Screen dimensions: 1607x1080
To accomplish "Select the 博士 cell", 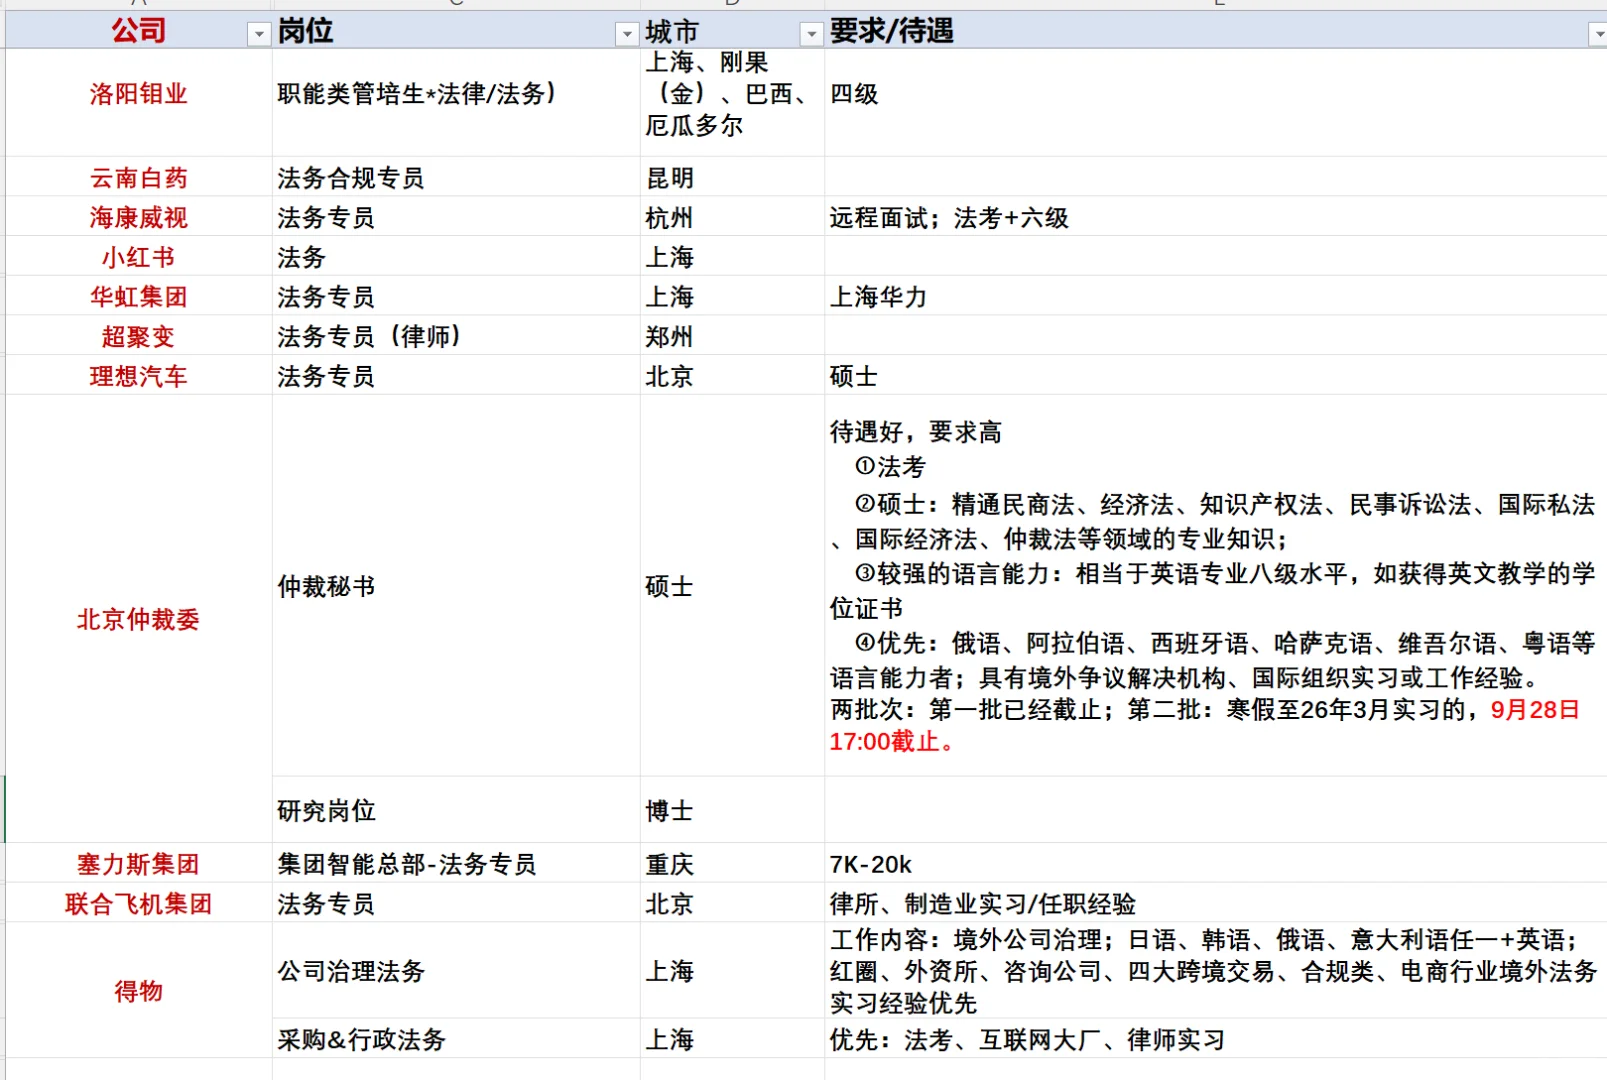I will (x=732, y=810).
